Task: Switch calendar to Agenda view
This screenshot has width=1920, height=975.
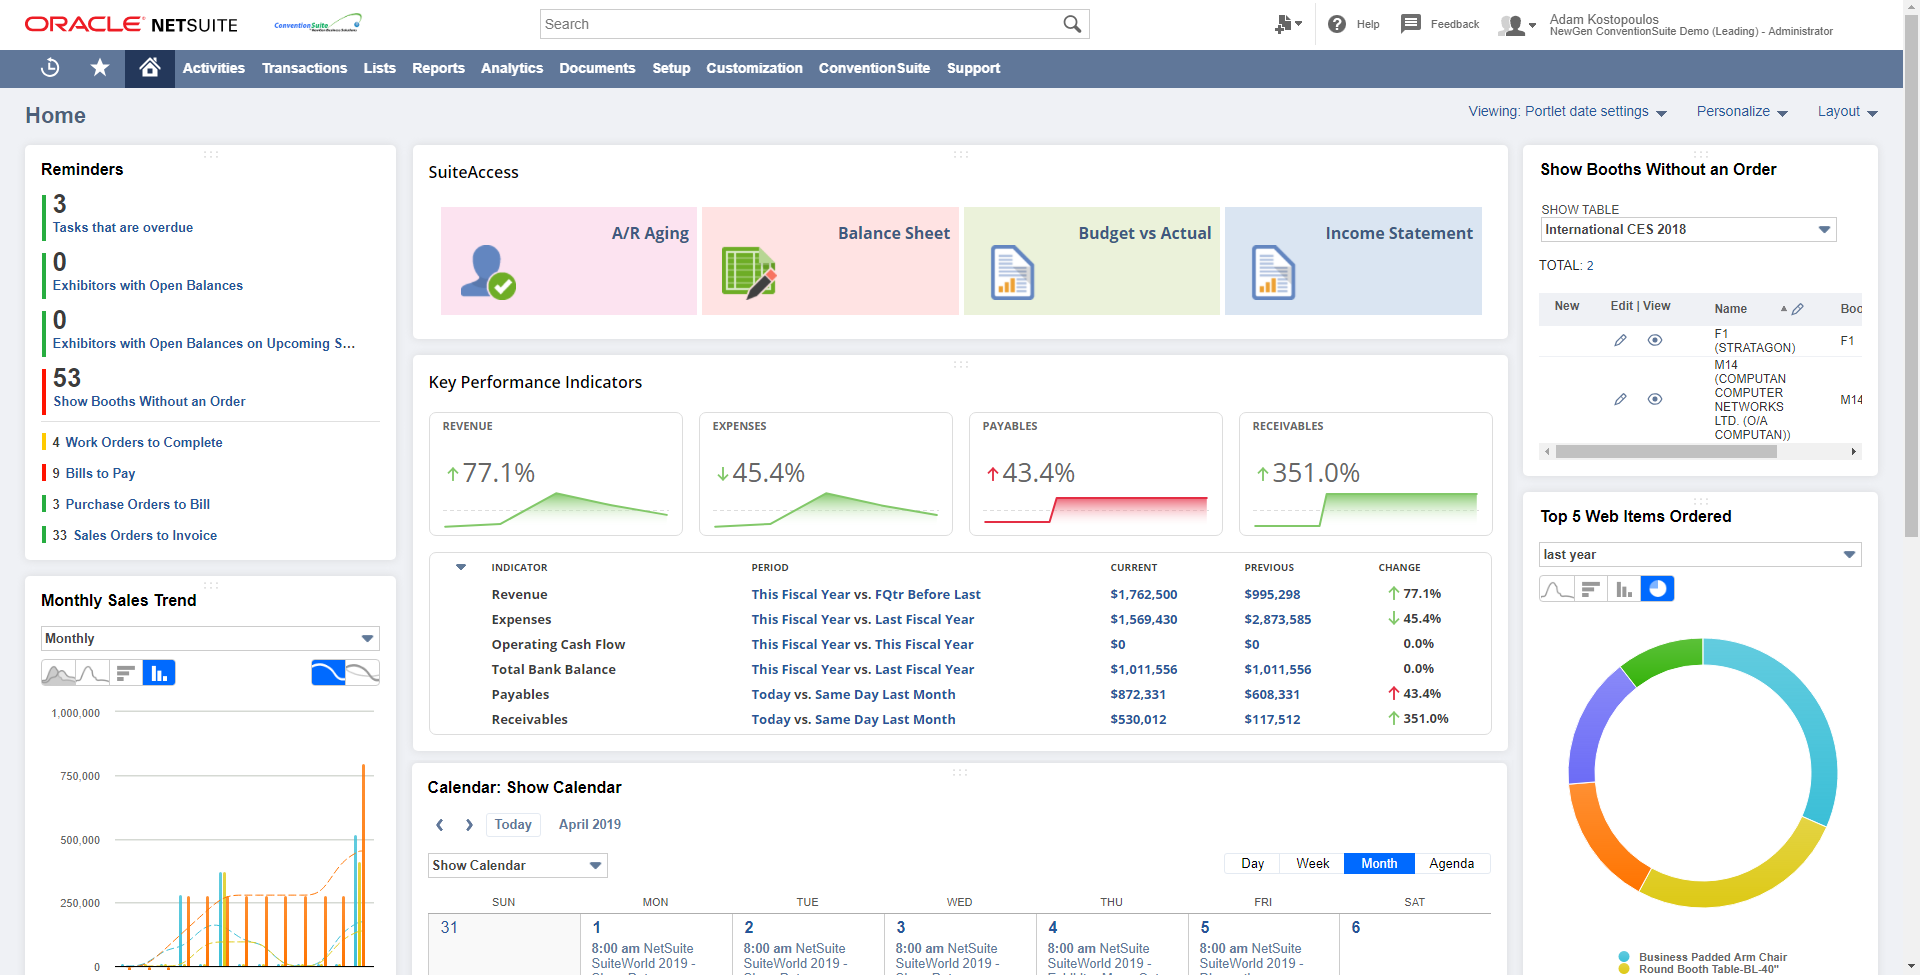Action: pyautogui.click(x=1451, y=863)
